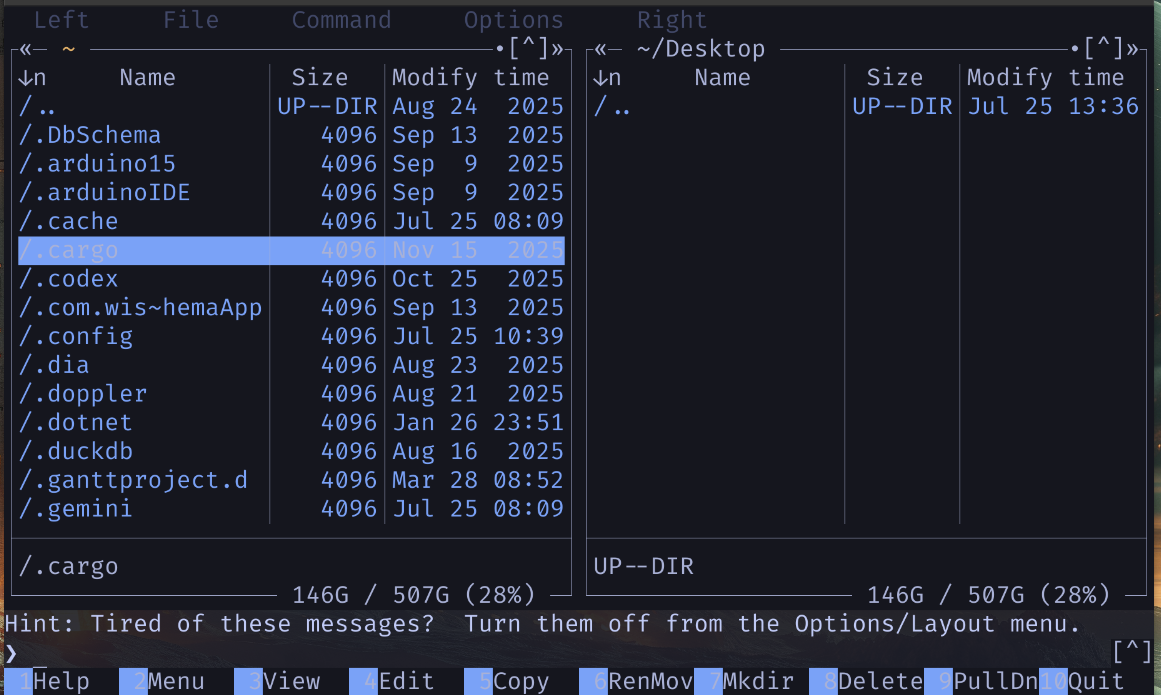
Task: Select the /.ganttproject.d directory row
Action: coord(291,480)
